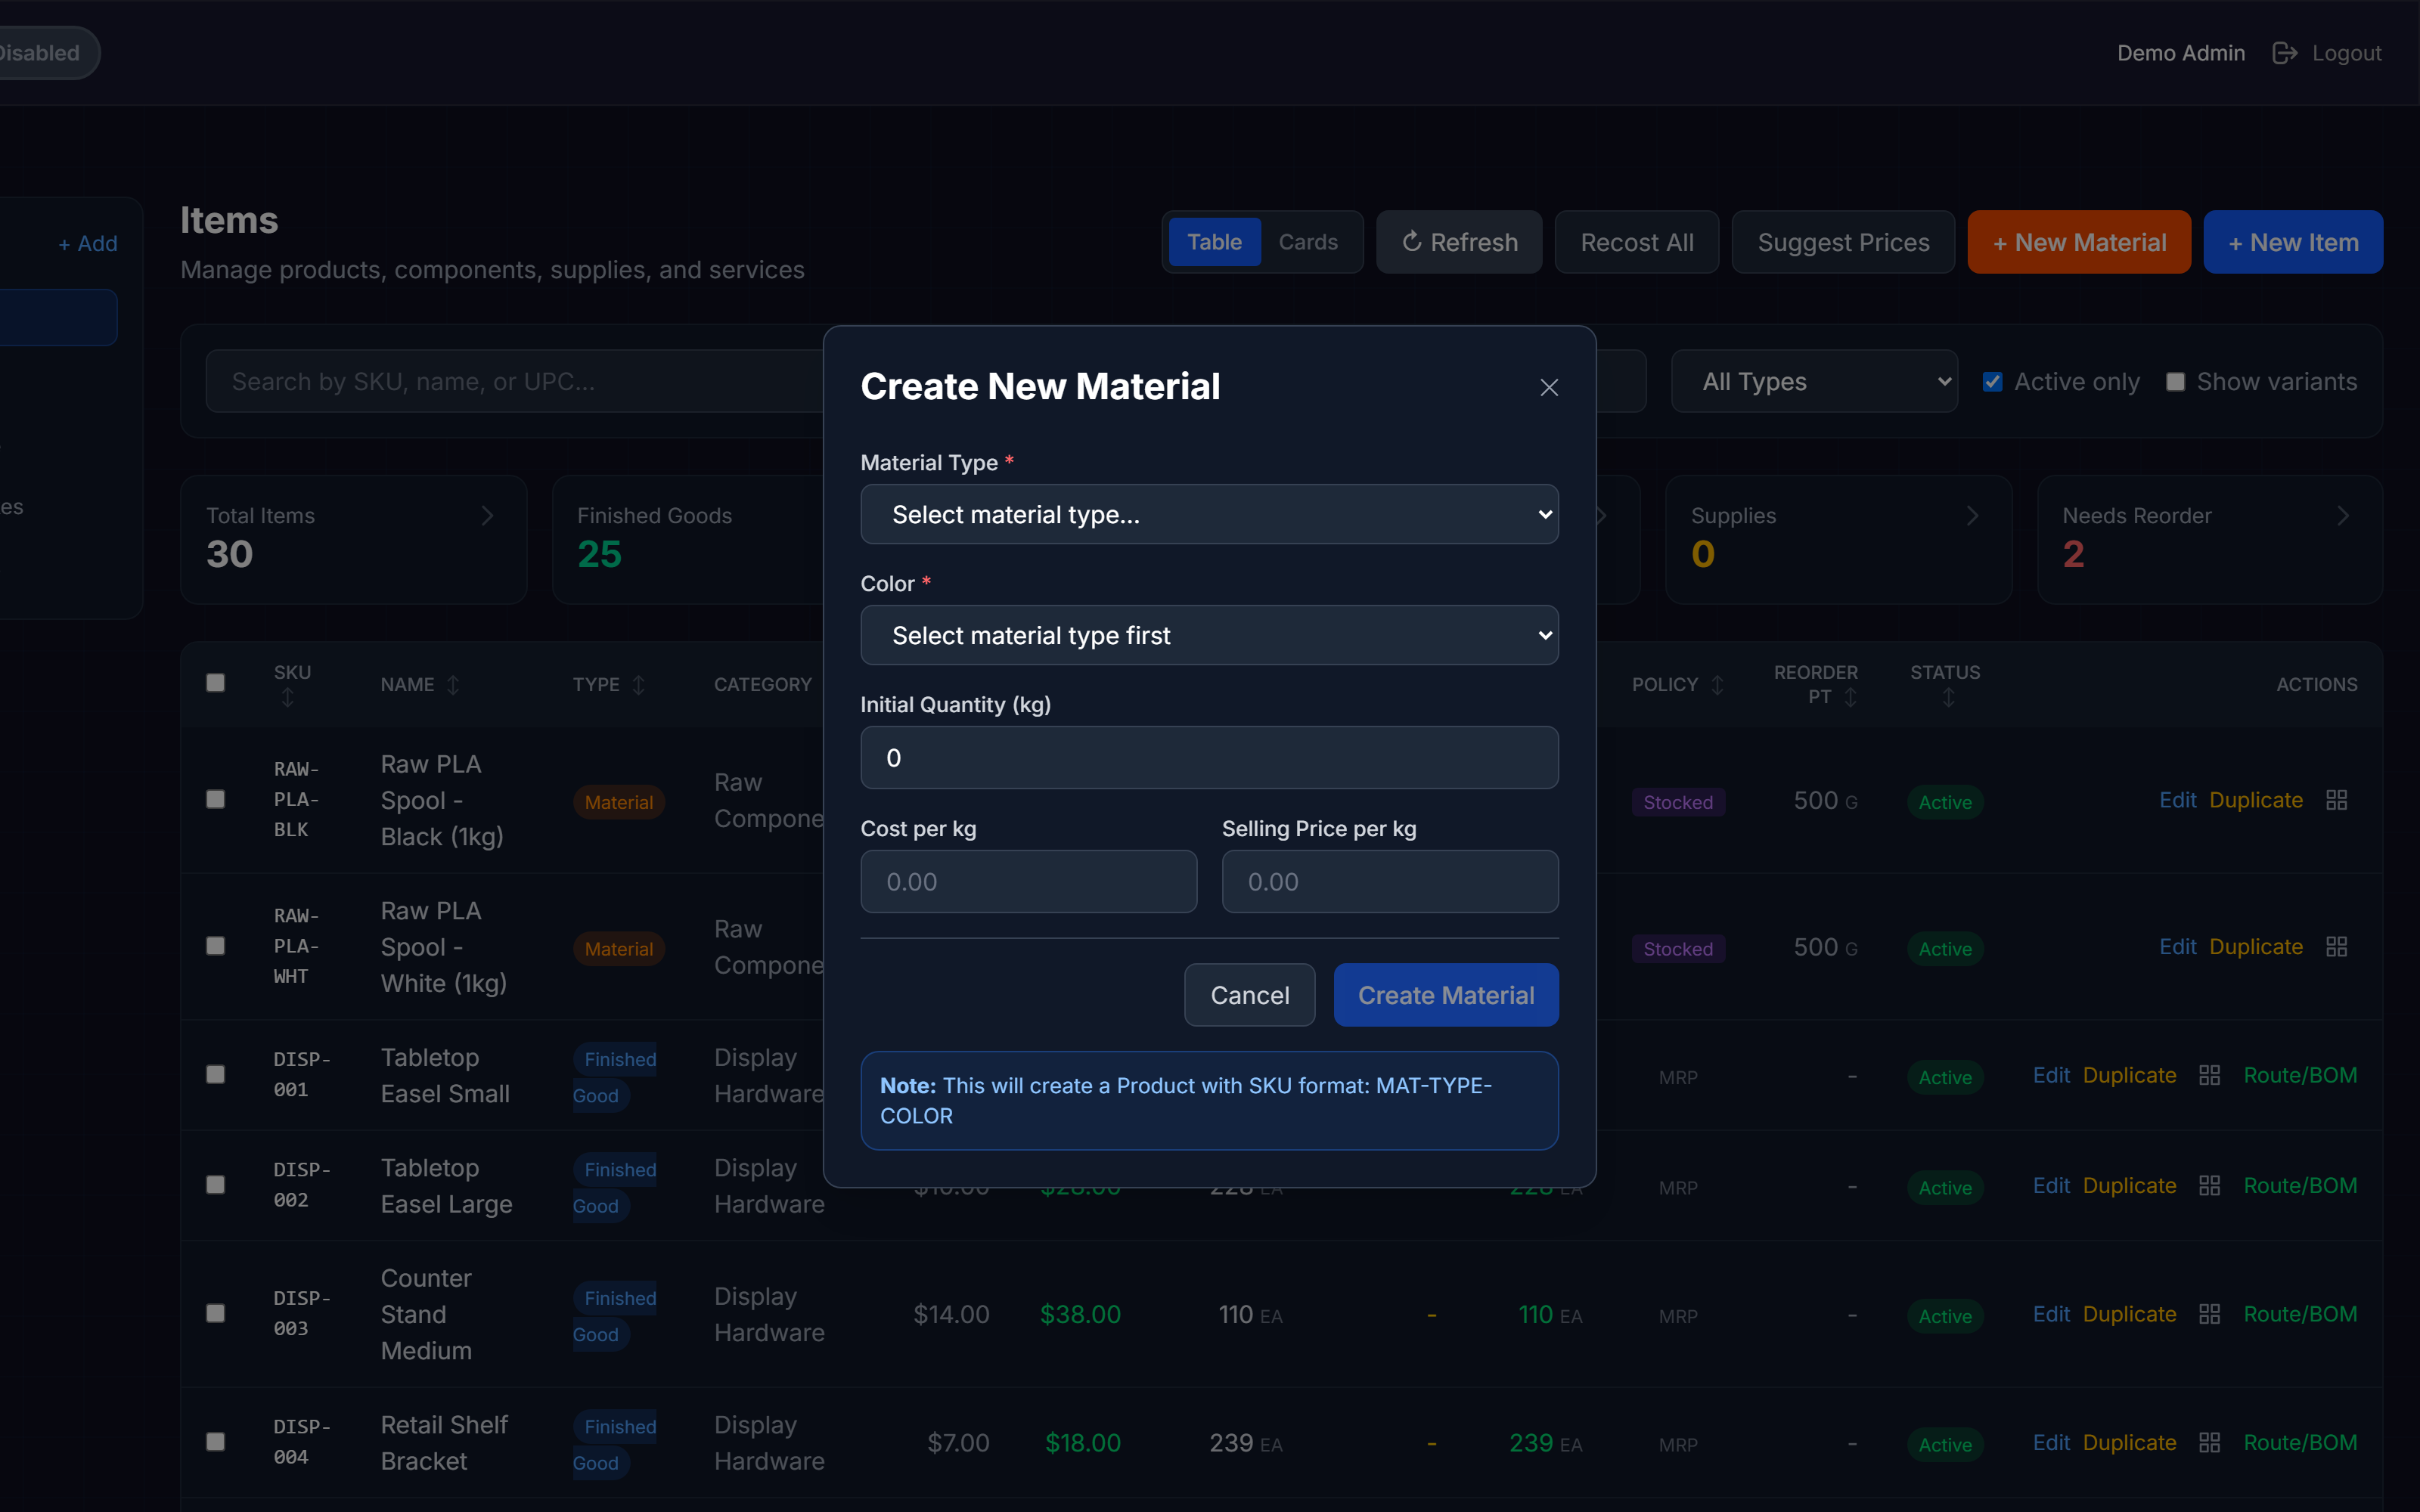Sort by POLICY column arrows

click(1717, 685)
